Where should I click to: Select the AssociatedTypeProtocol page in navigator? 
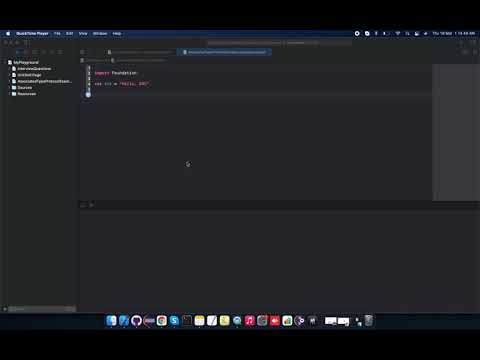(44, 81)
